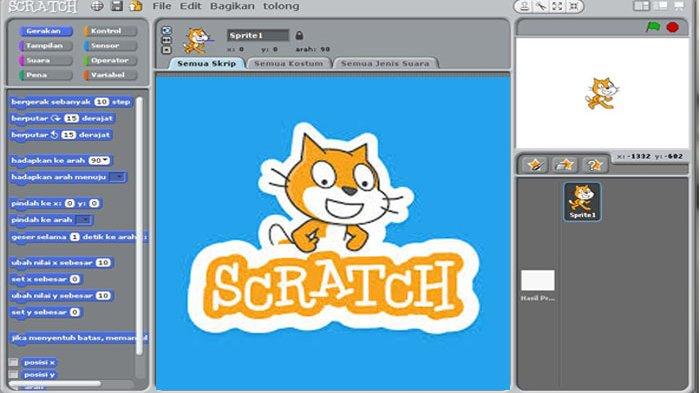Click the Sprite1 name field
The width and height of the screenshot is (700, 393).
click(258, 35)
